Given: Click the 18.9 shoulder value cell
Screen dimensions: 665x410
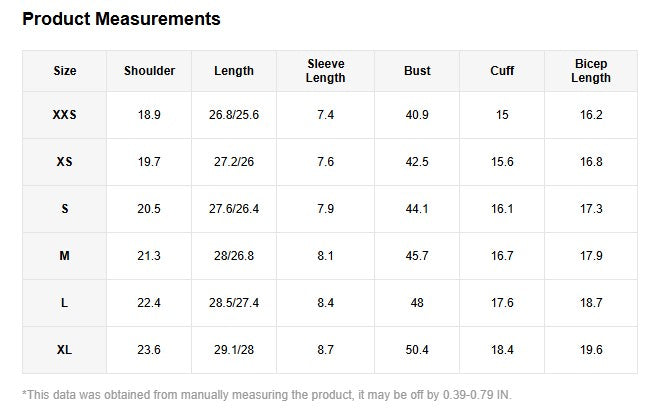Looking at the screenshot, I should click(x=149, y=115).
